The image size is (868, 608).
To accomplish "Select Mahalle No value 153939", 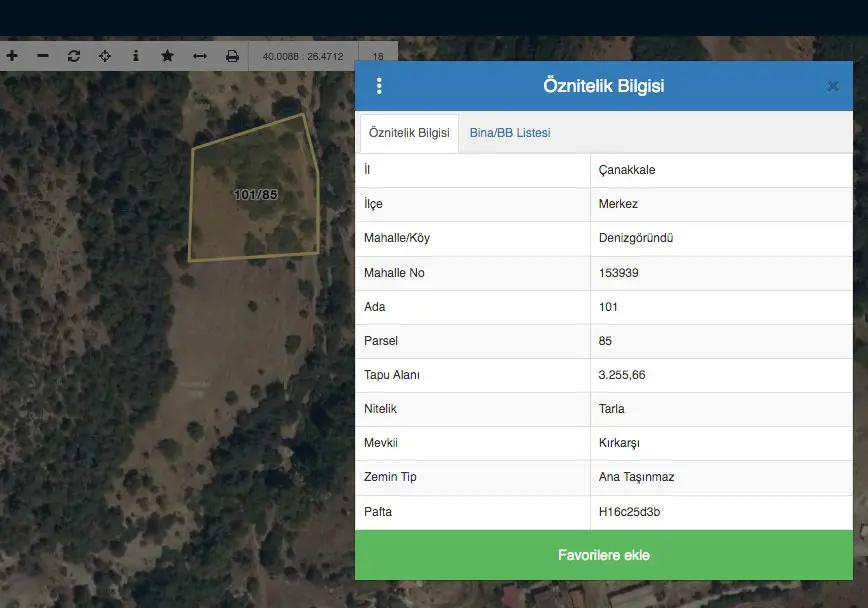I will coord(618,273).
